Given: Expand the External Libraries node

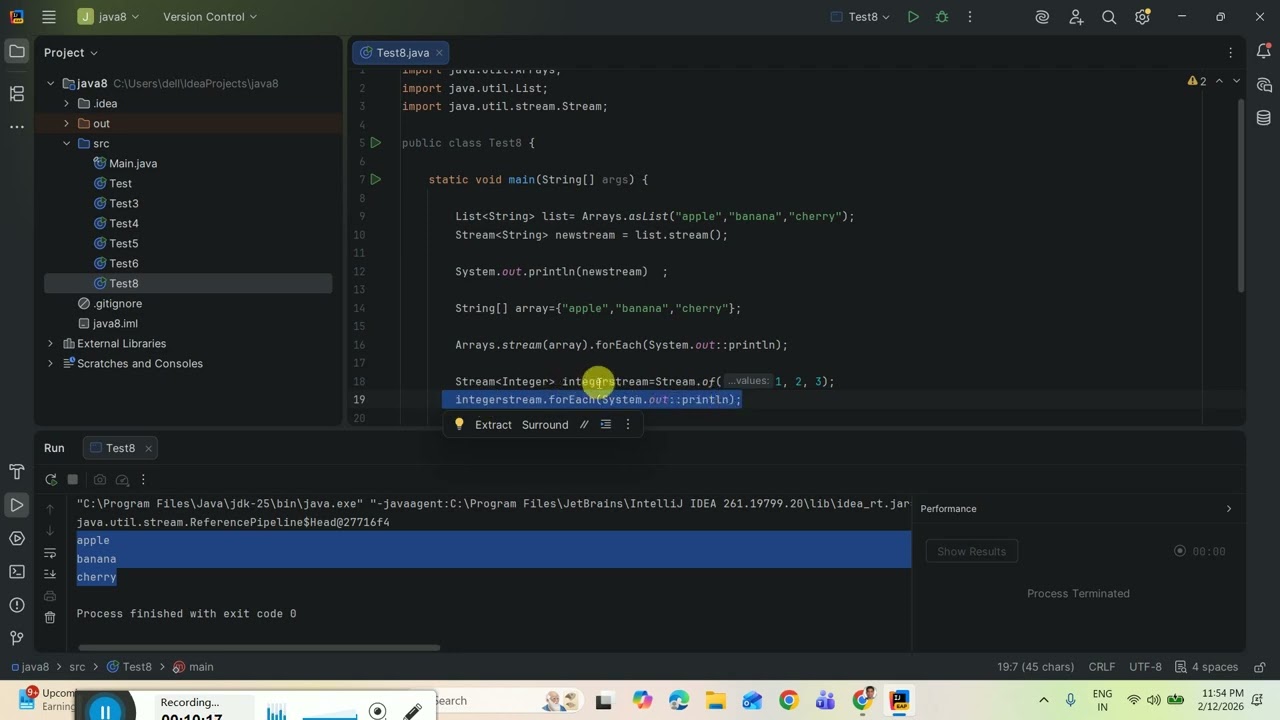Looking at the screenshot, I should tap(51, 344).
